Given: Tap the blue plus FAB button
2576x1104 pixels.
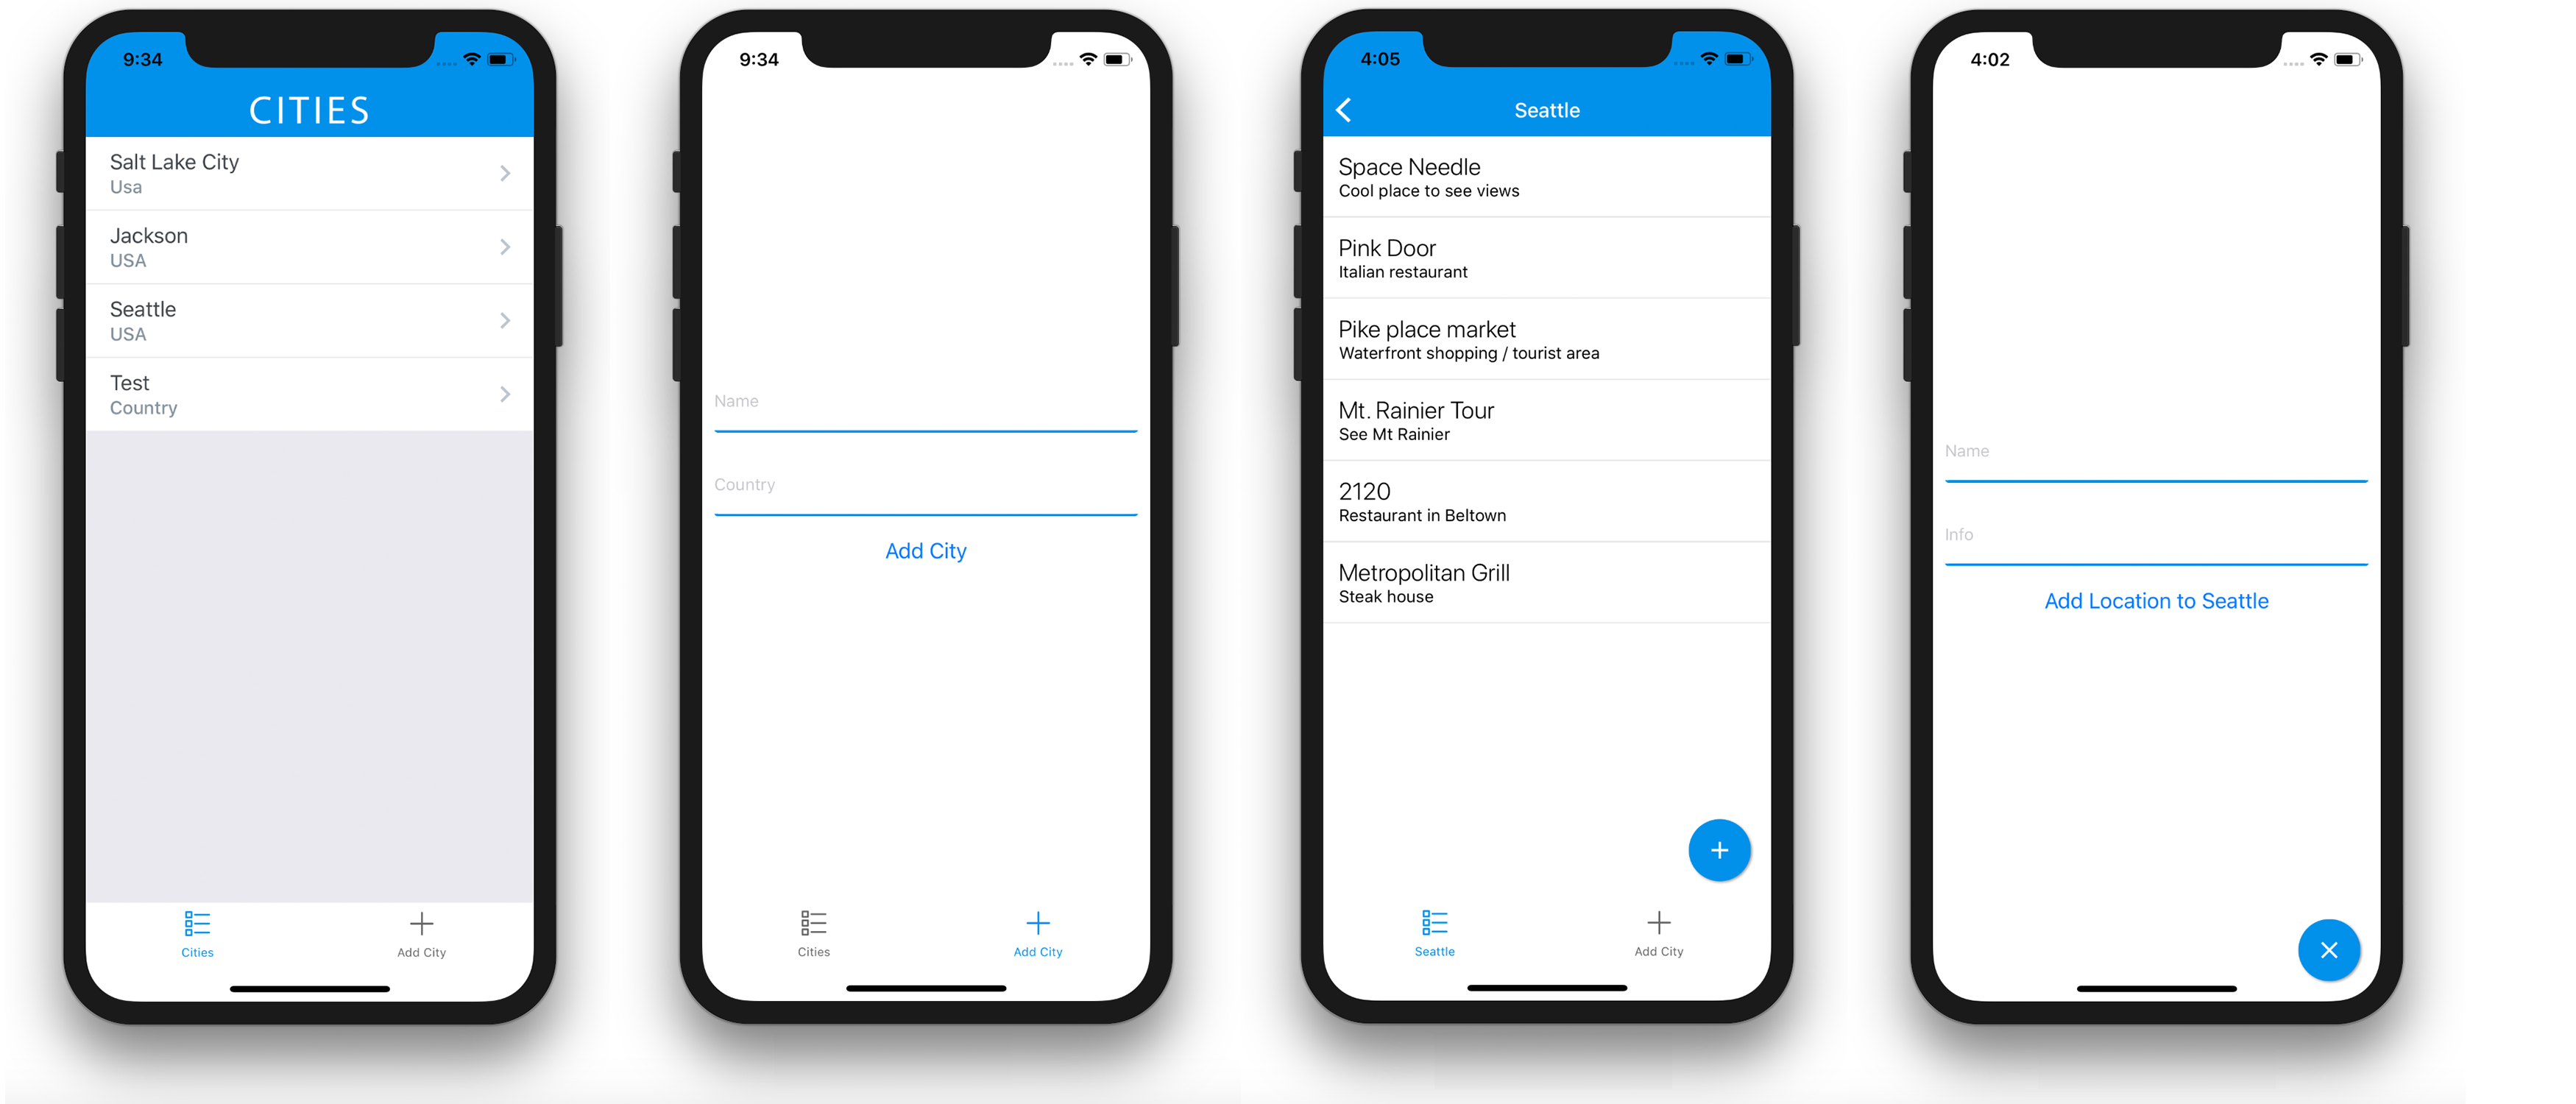Looking at the screenshot, I should pos(1720,851).
